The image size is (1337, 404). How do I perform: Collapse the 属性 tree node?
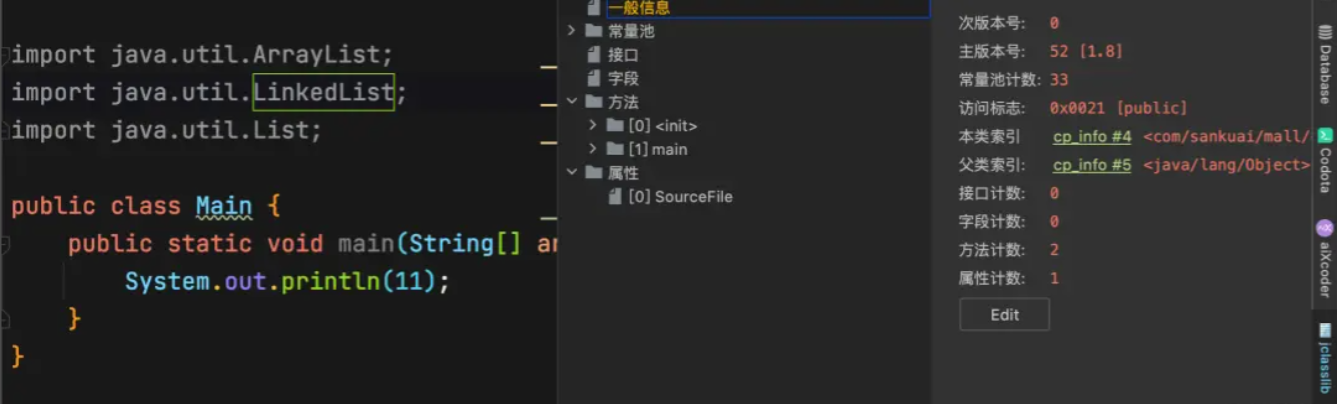[x=571, y=173]
